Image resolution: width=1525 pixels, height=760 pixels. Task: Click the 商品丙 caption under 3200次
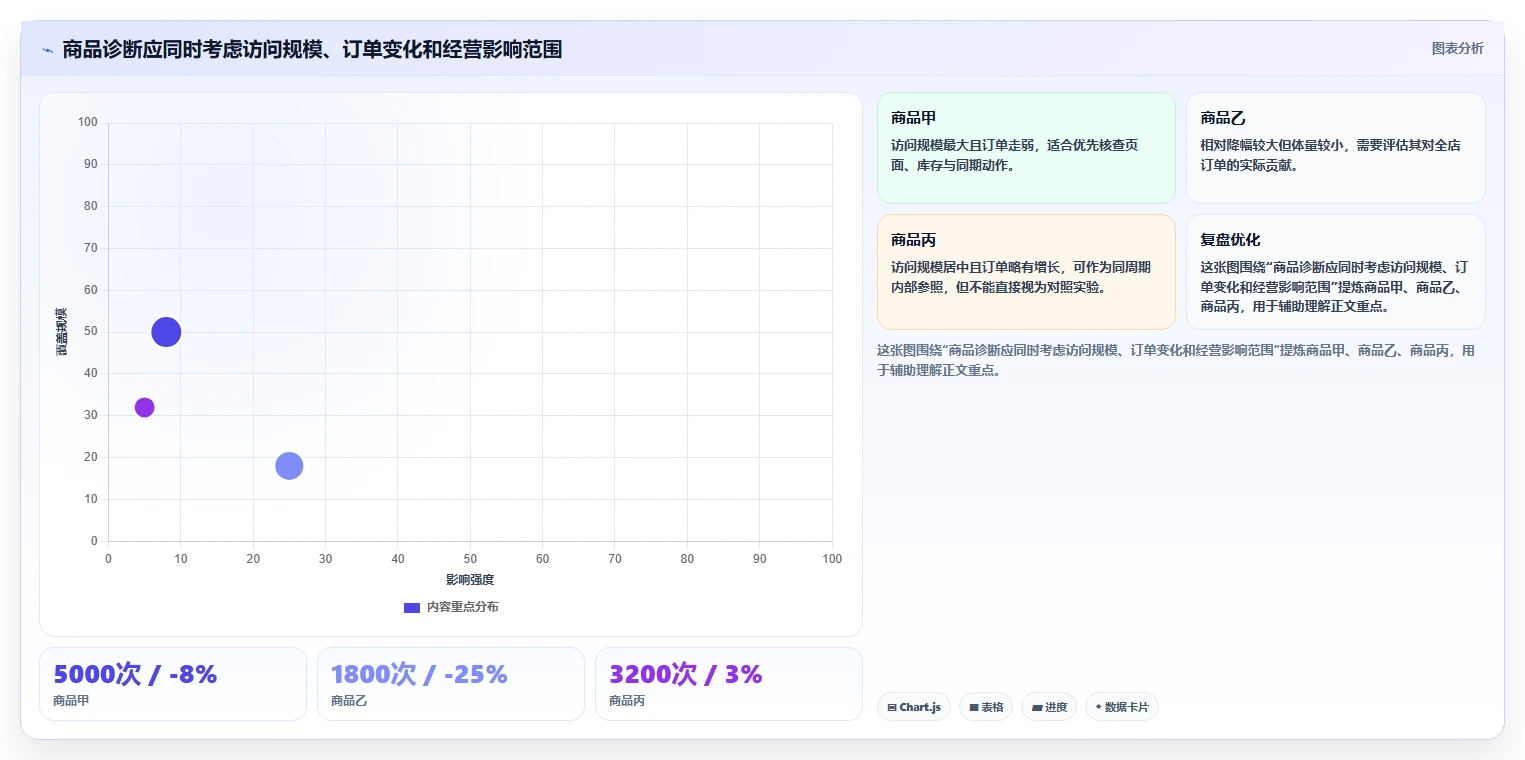[x=628, y=701]
